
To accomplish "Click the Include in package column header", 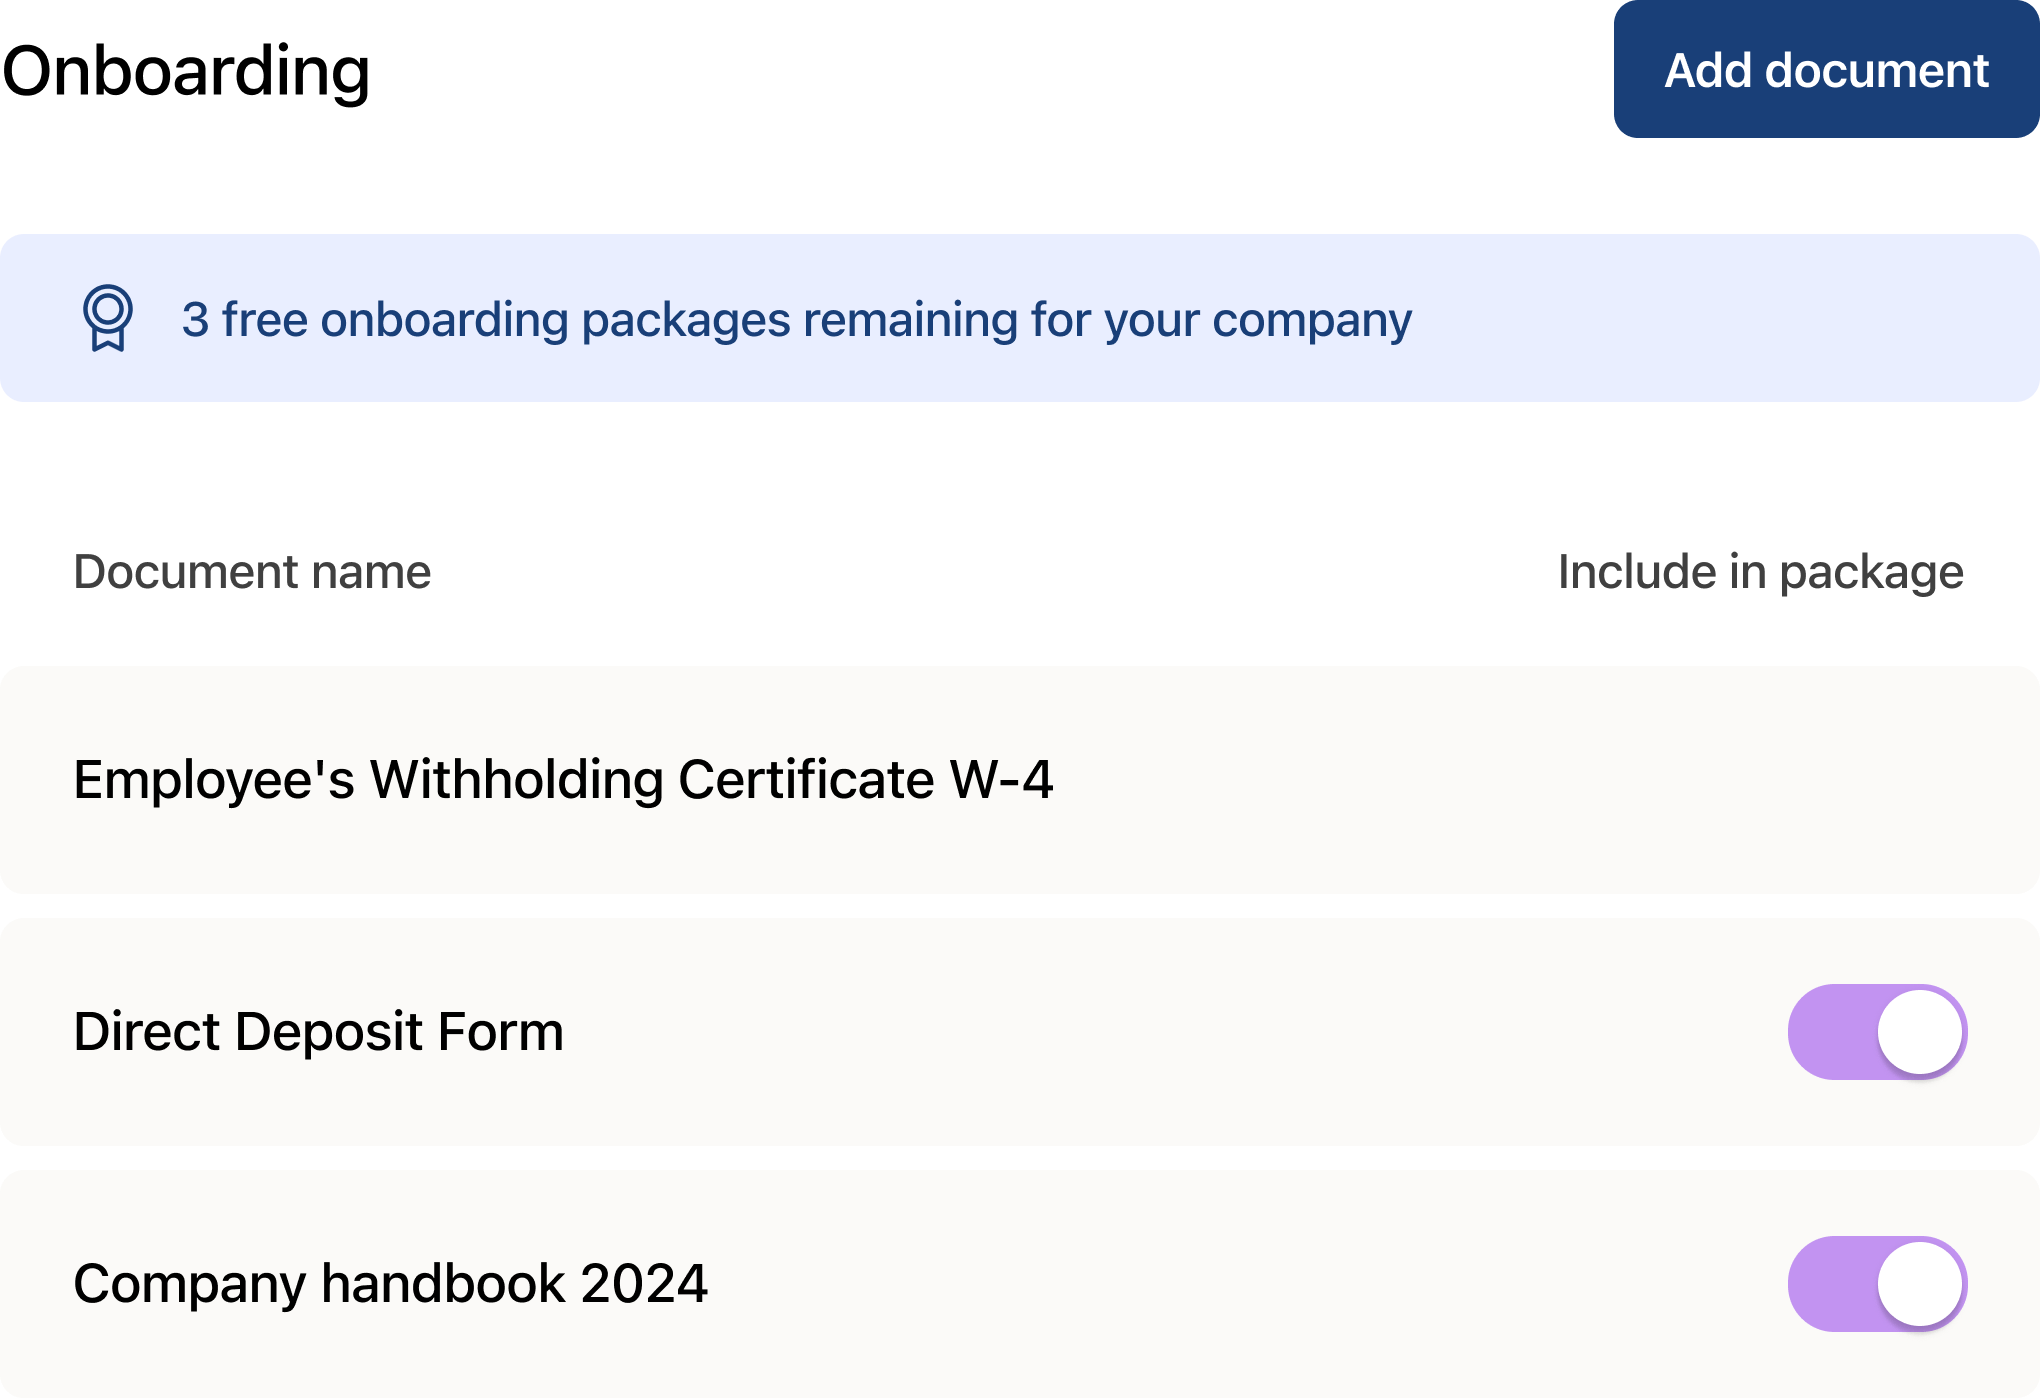I will 1760,572.
